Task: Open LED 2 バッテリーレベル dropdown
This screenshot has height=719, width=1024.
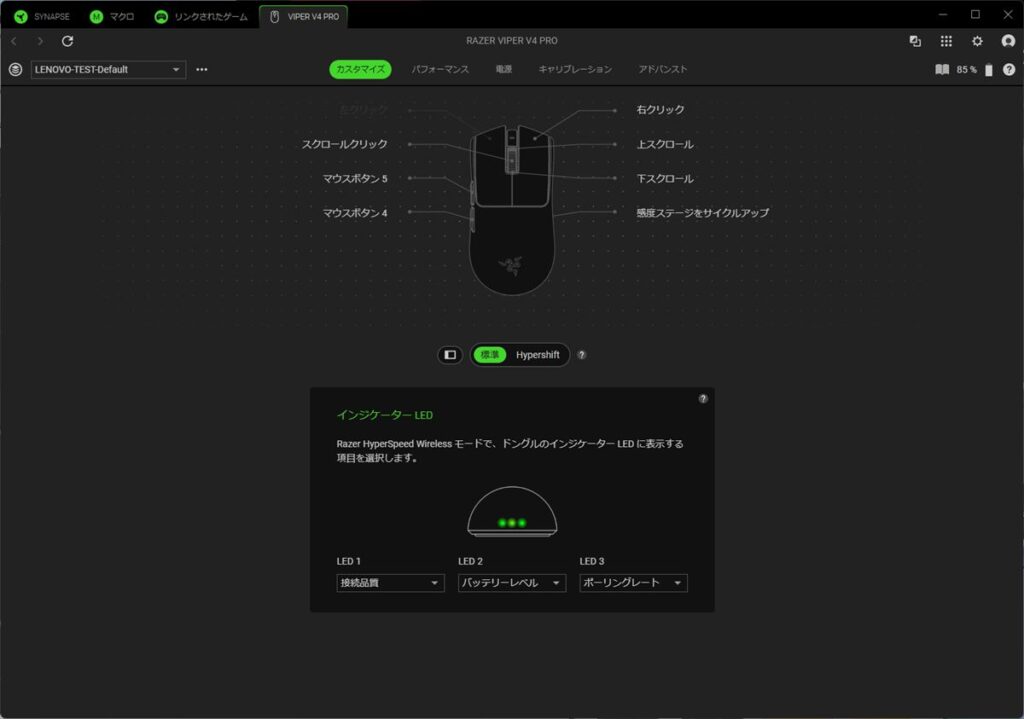Action: click(512, 583)
